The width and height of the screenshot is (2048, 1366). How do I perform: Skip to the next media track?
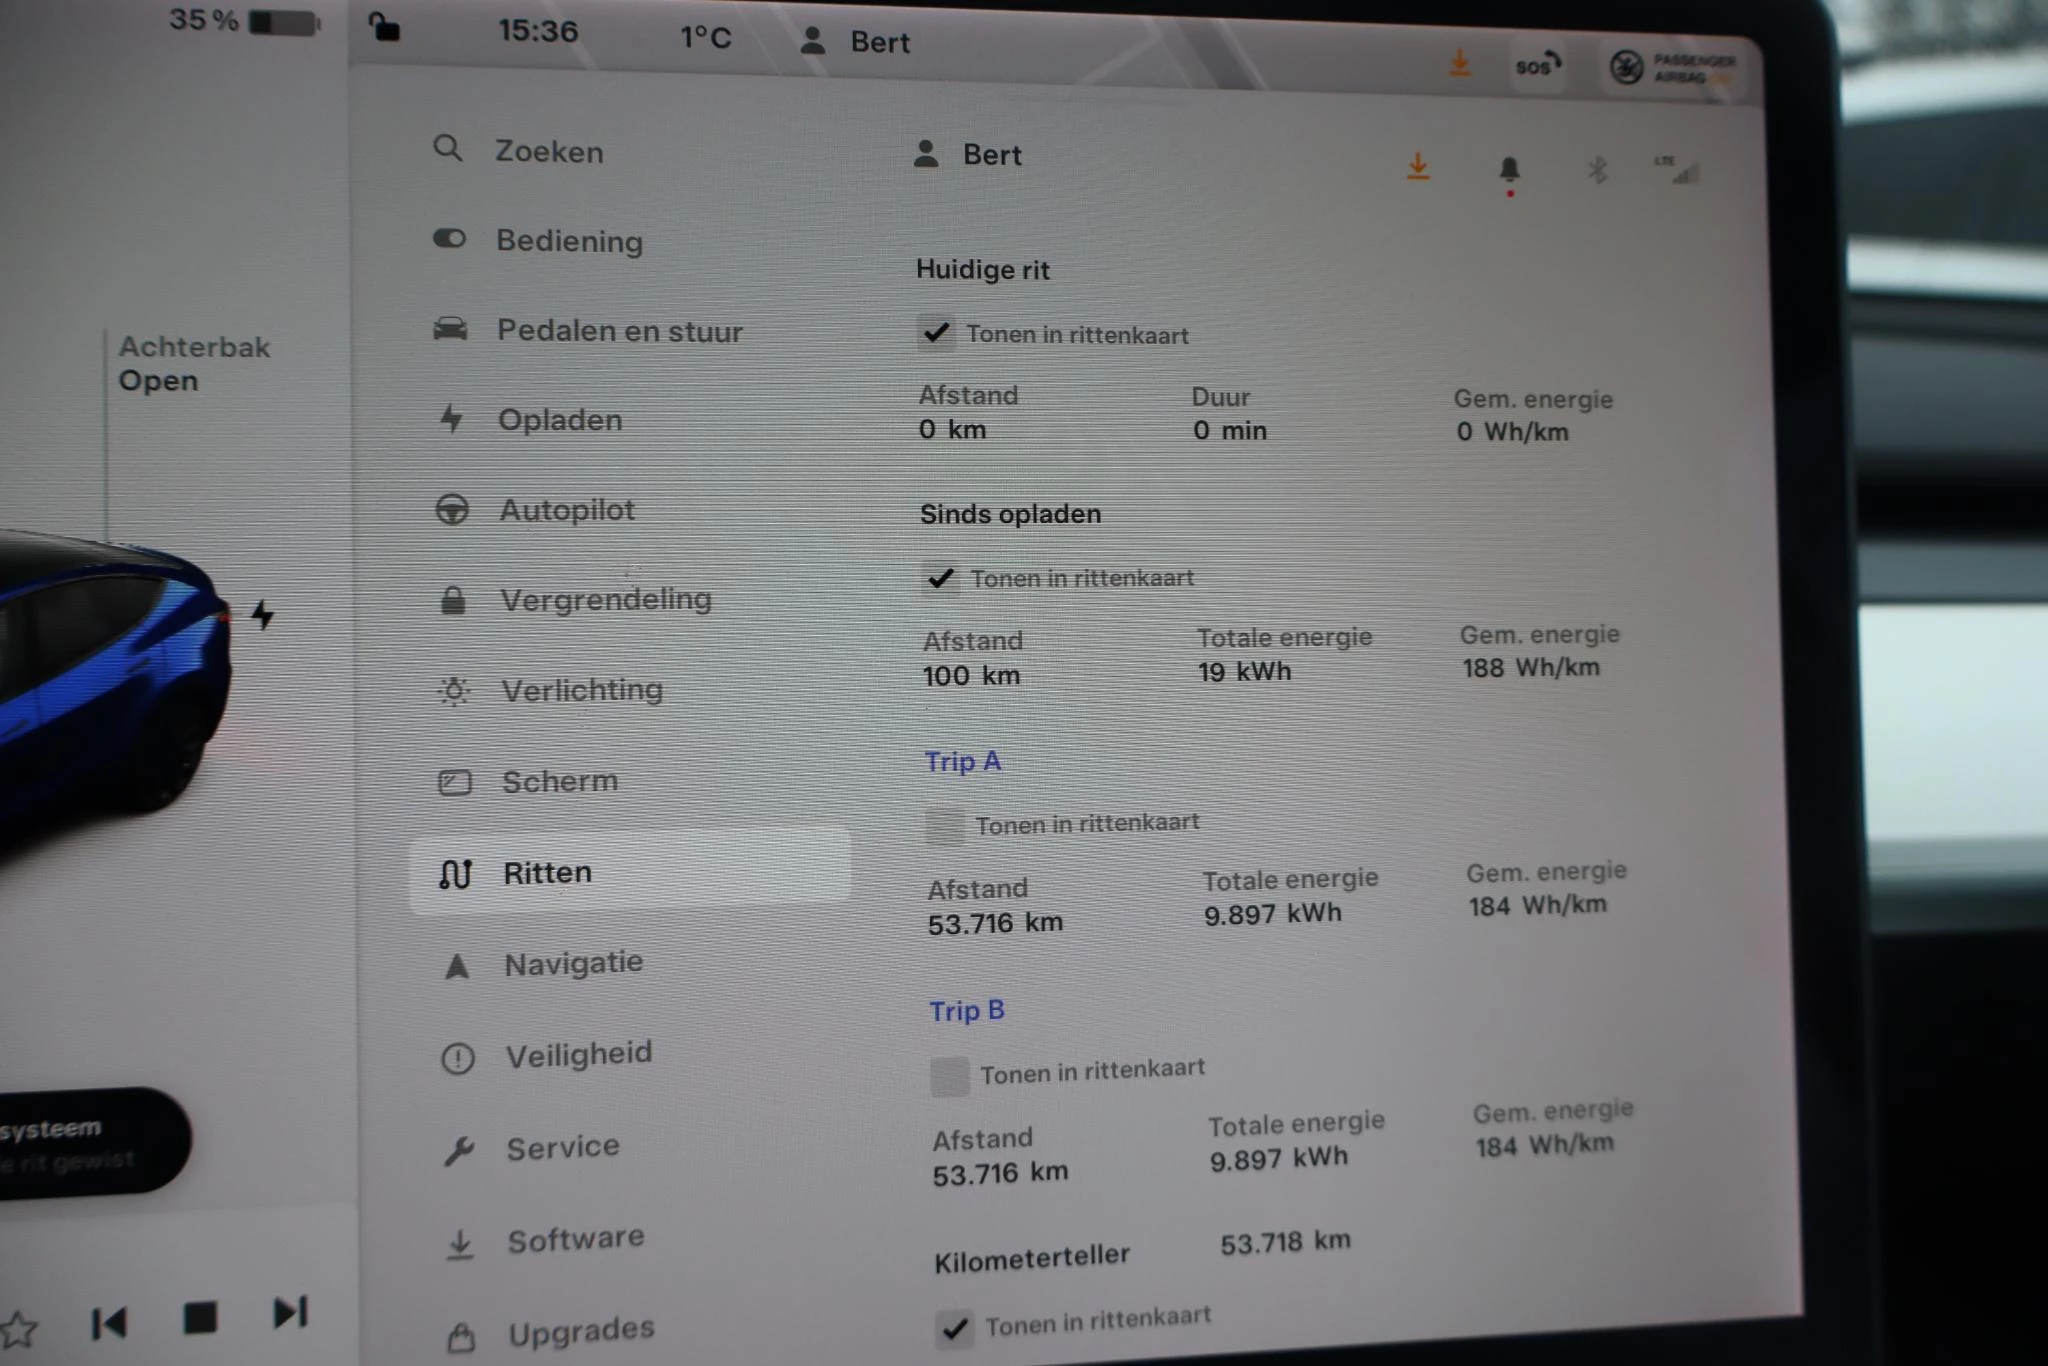click(x=290, y=1313)
